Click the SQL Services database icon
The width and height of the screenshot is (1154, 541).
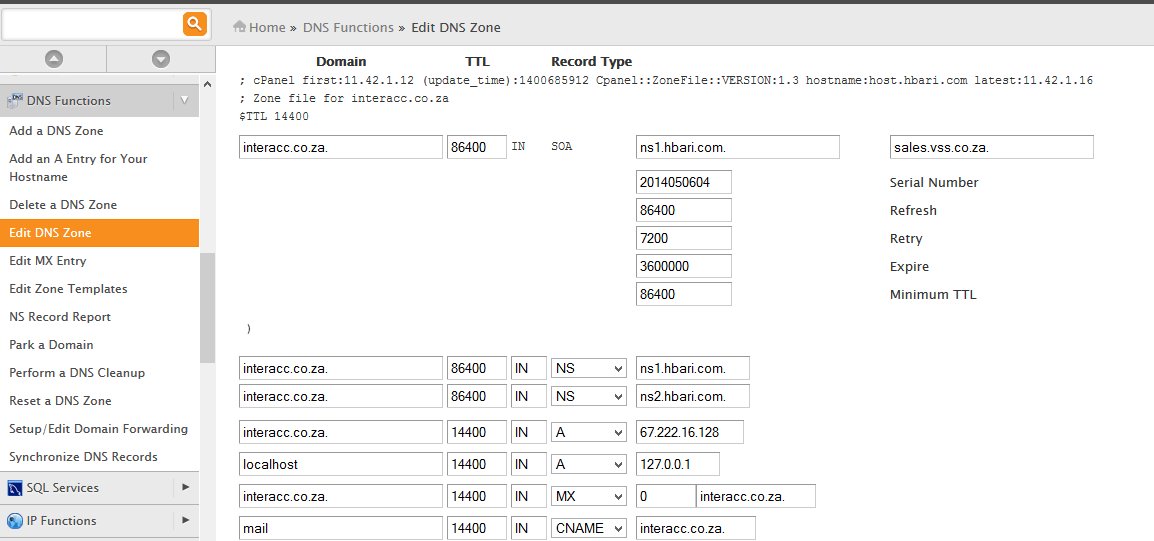15,488
